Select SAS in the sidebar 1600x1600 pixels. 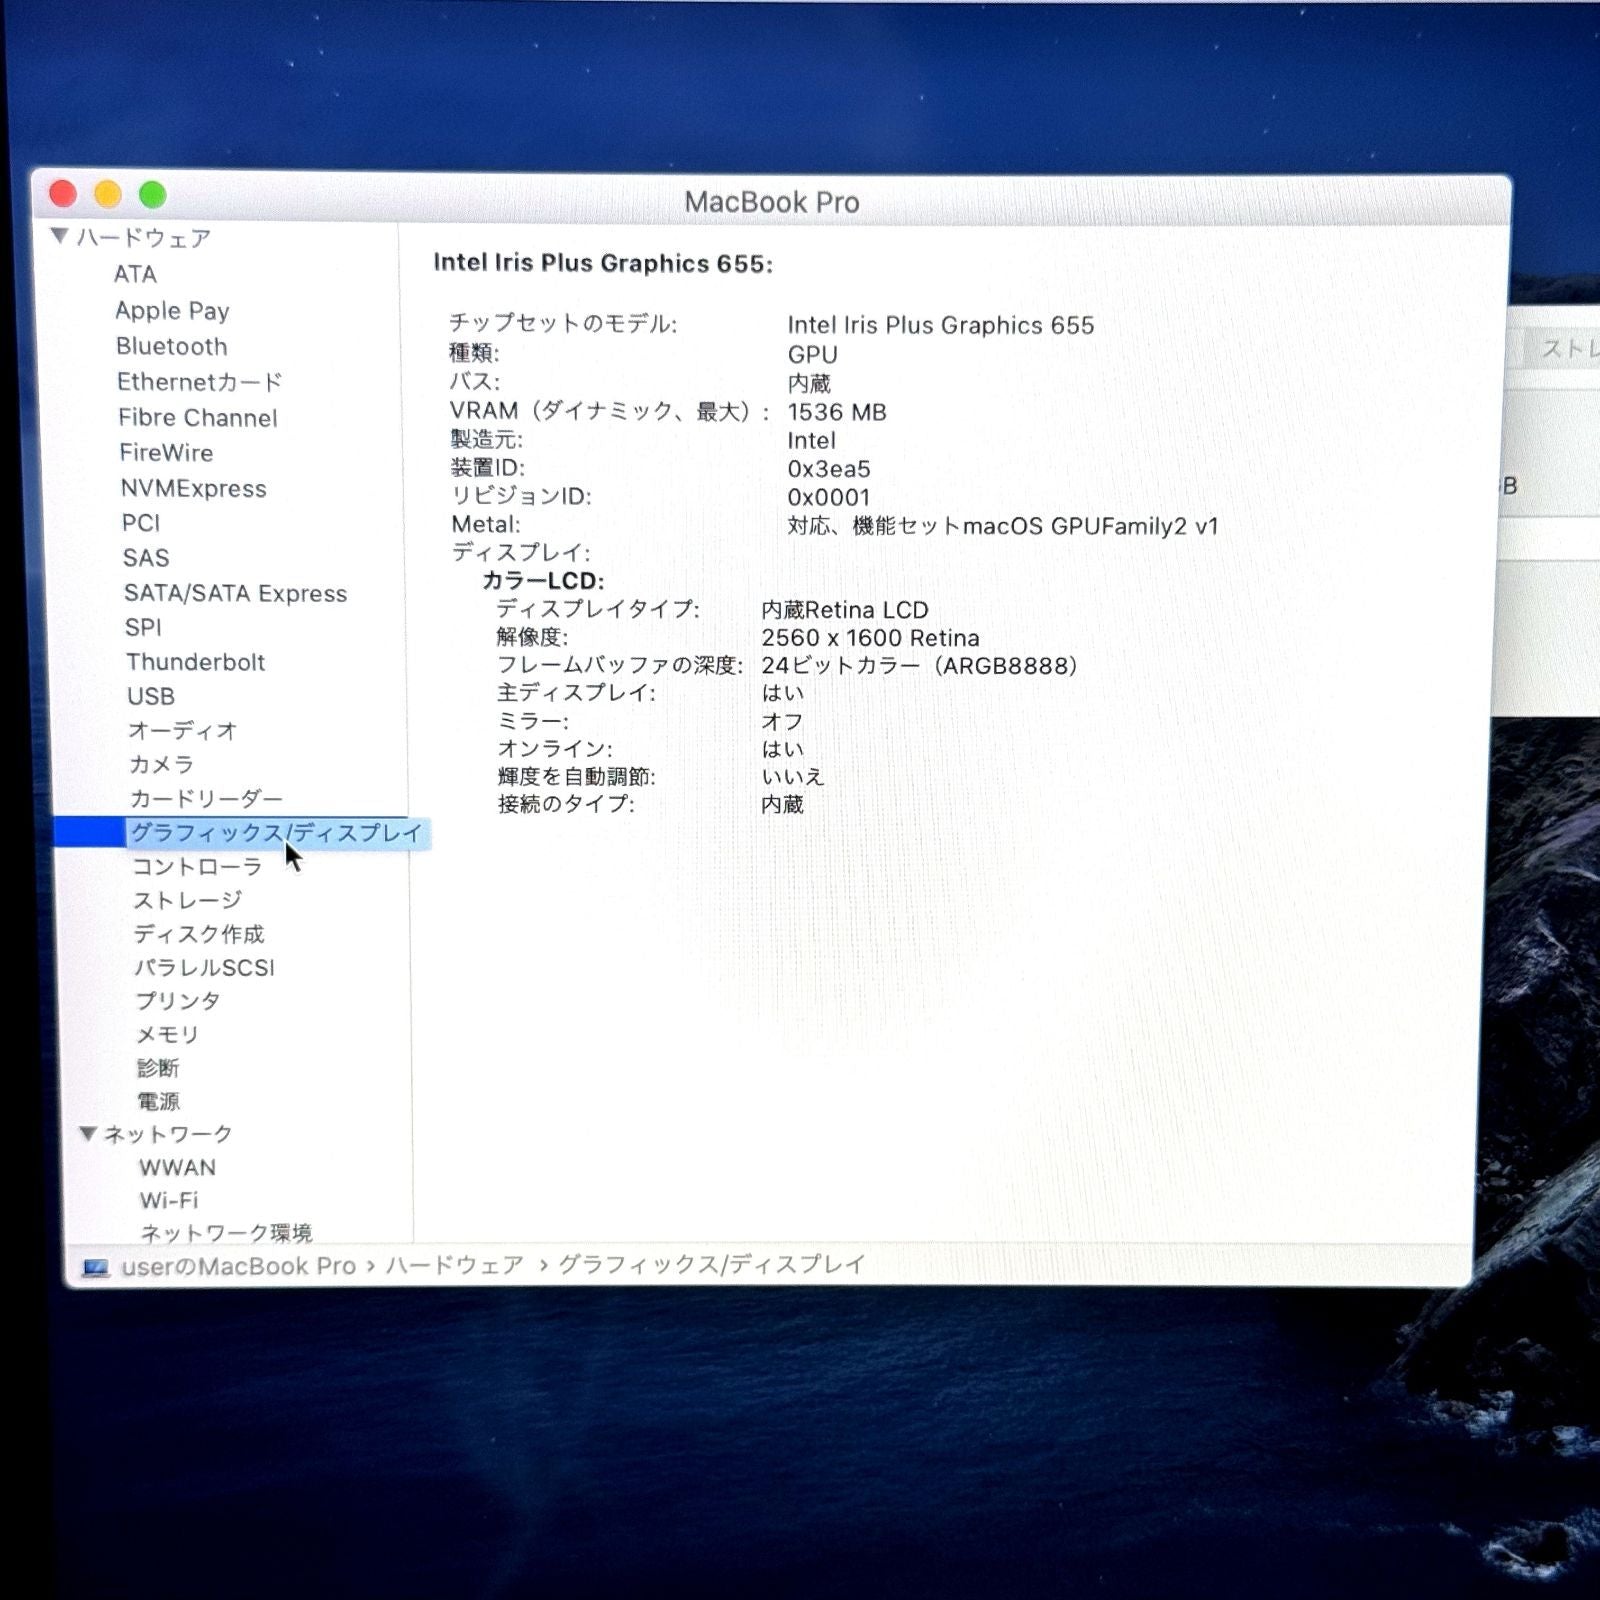146,557
